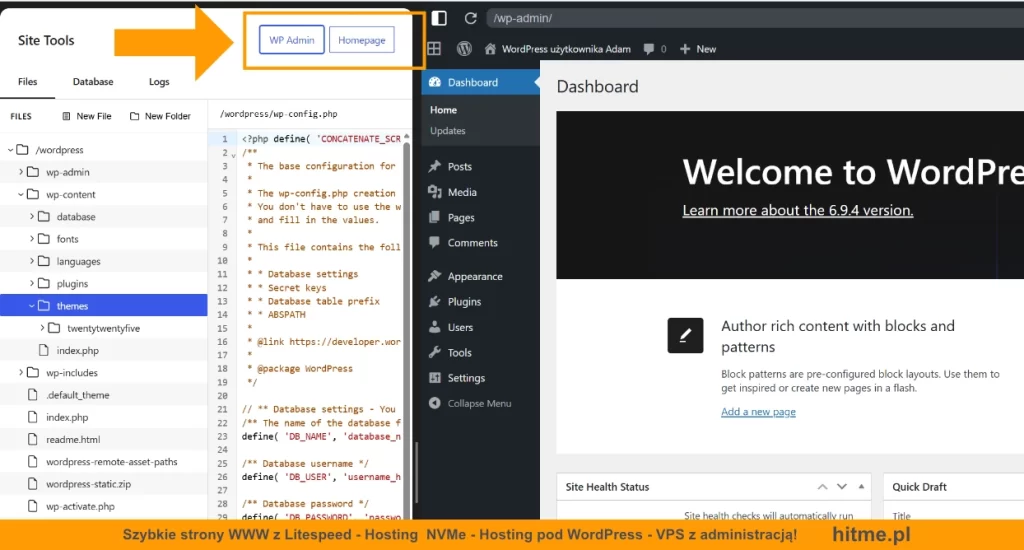Click the site home icon in the admin bar
The width and height of the screenshot is (1024, 550).
point(490,48)
